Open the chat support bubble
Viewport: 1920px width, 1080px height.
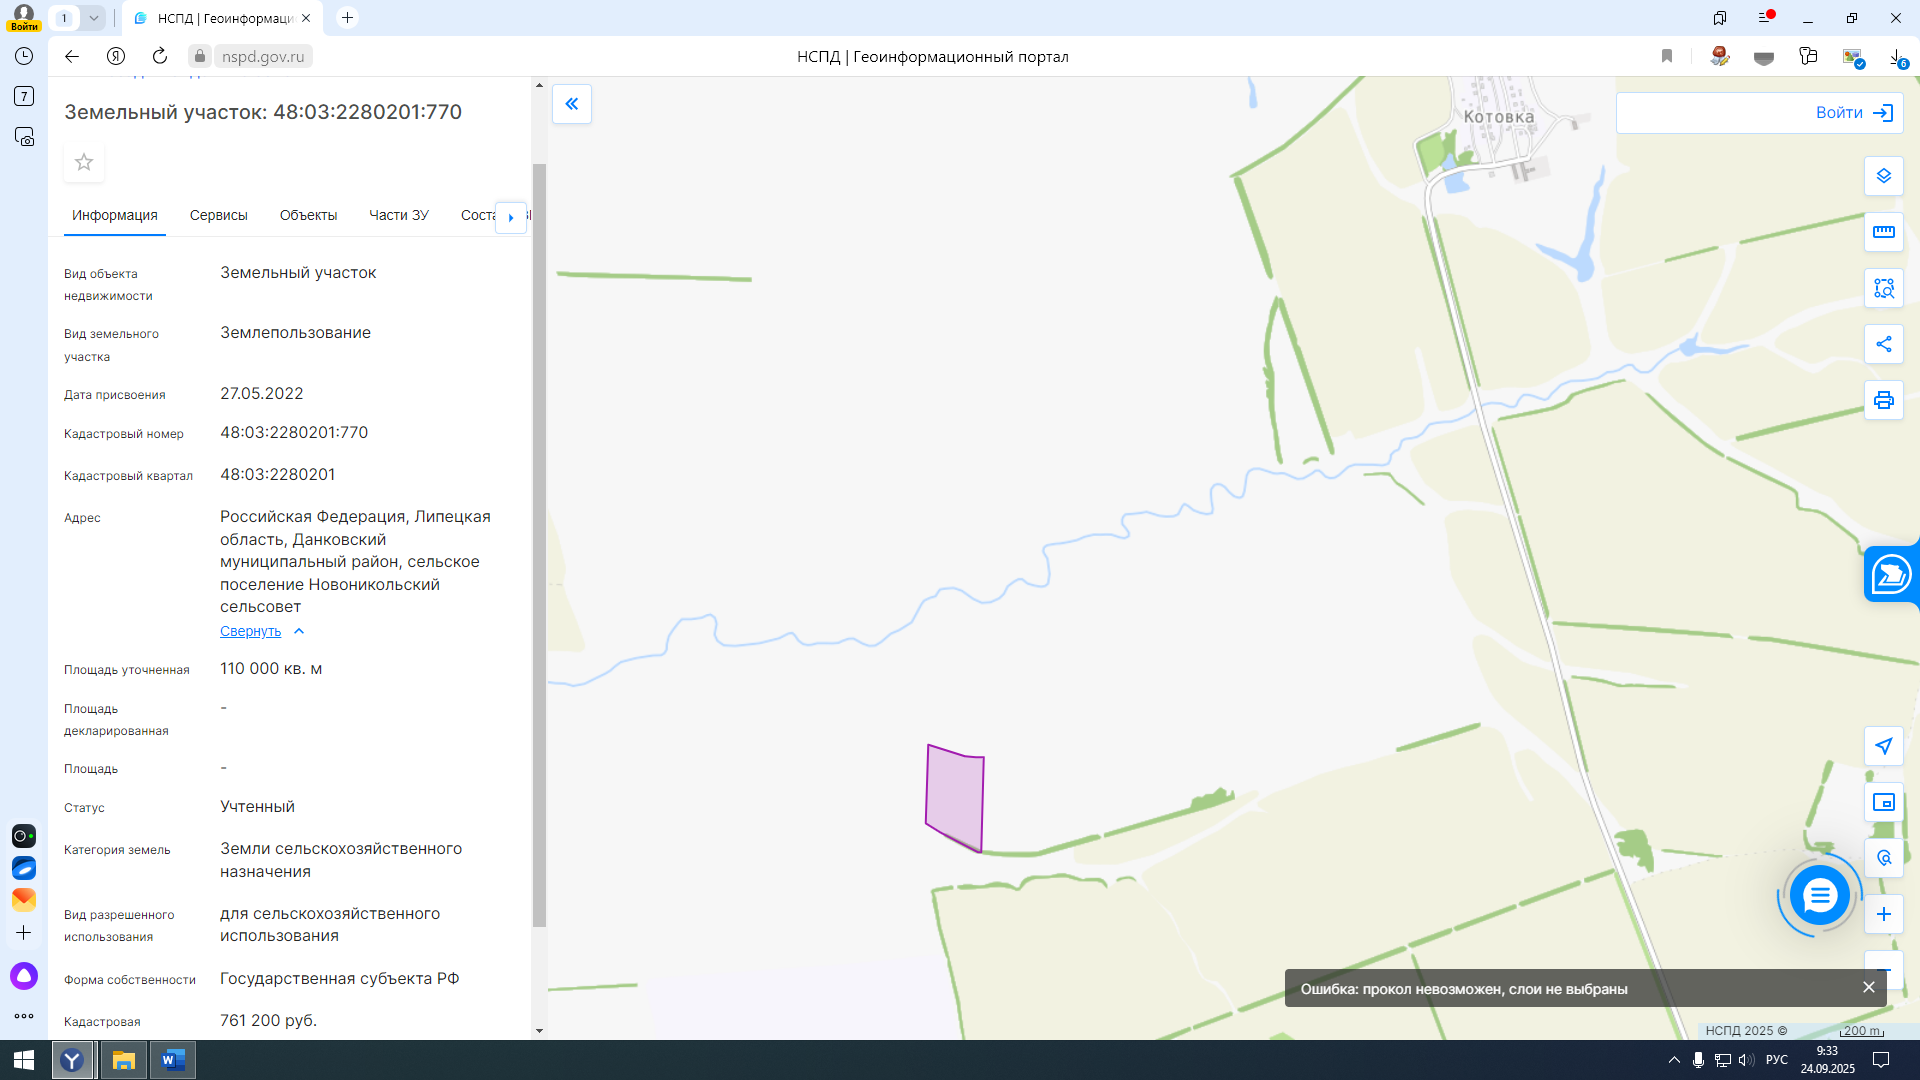pos(1819,895)
